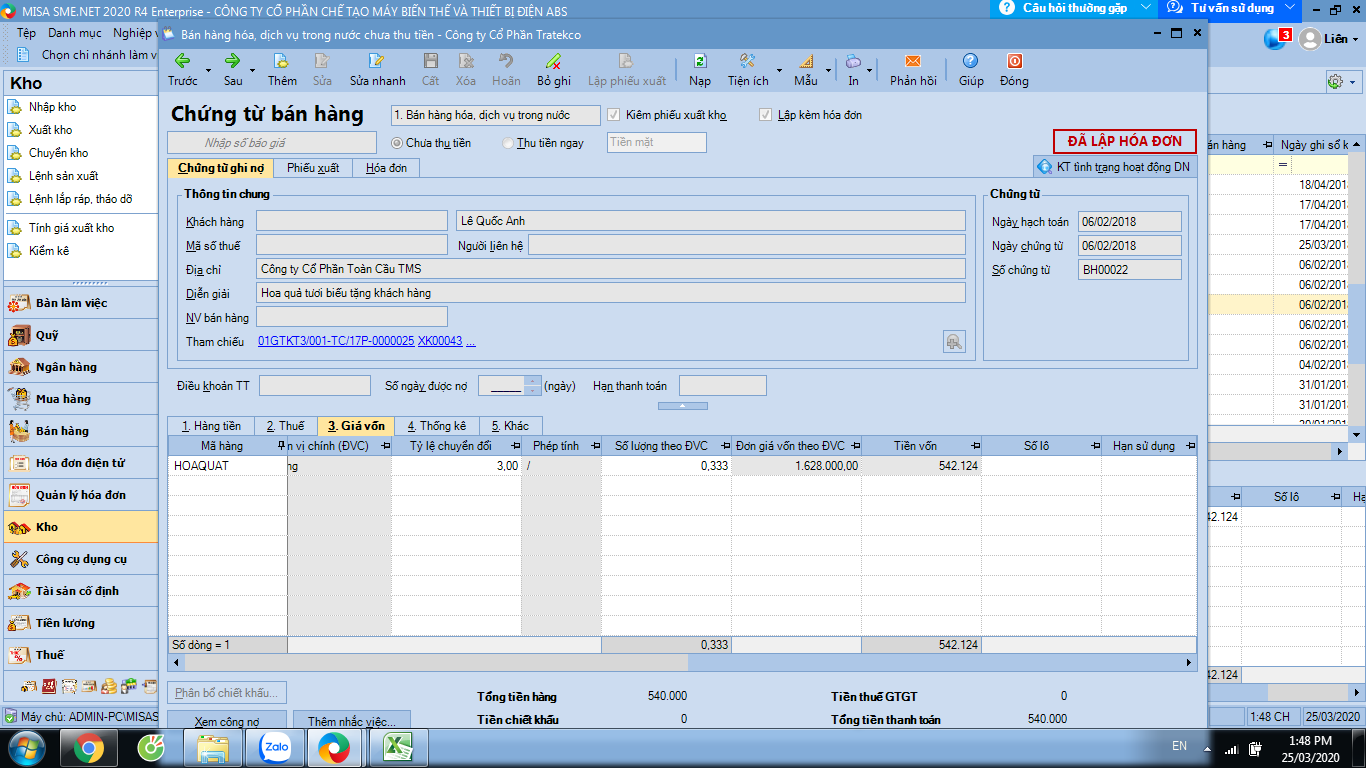Click the Đóng close toolbar icon
Image resolution: width=1366 pixels, height=768 pixels.
pos(1013,62)
